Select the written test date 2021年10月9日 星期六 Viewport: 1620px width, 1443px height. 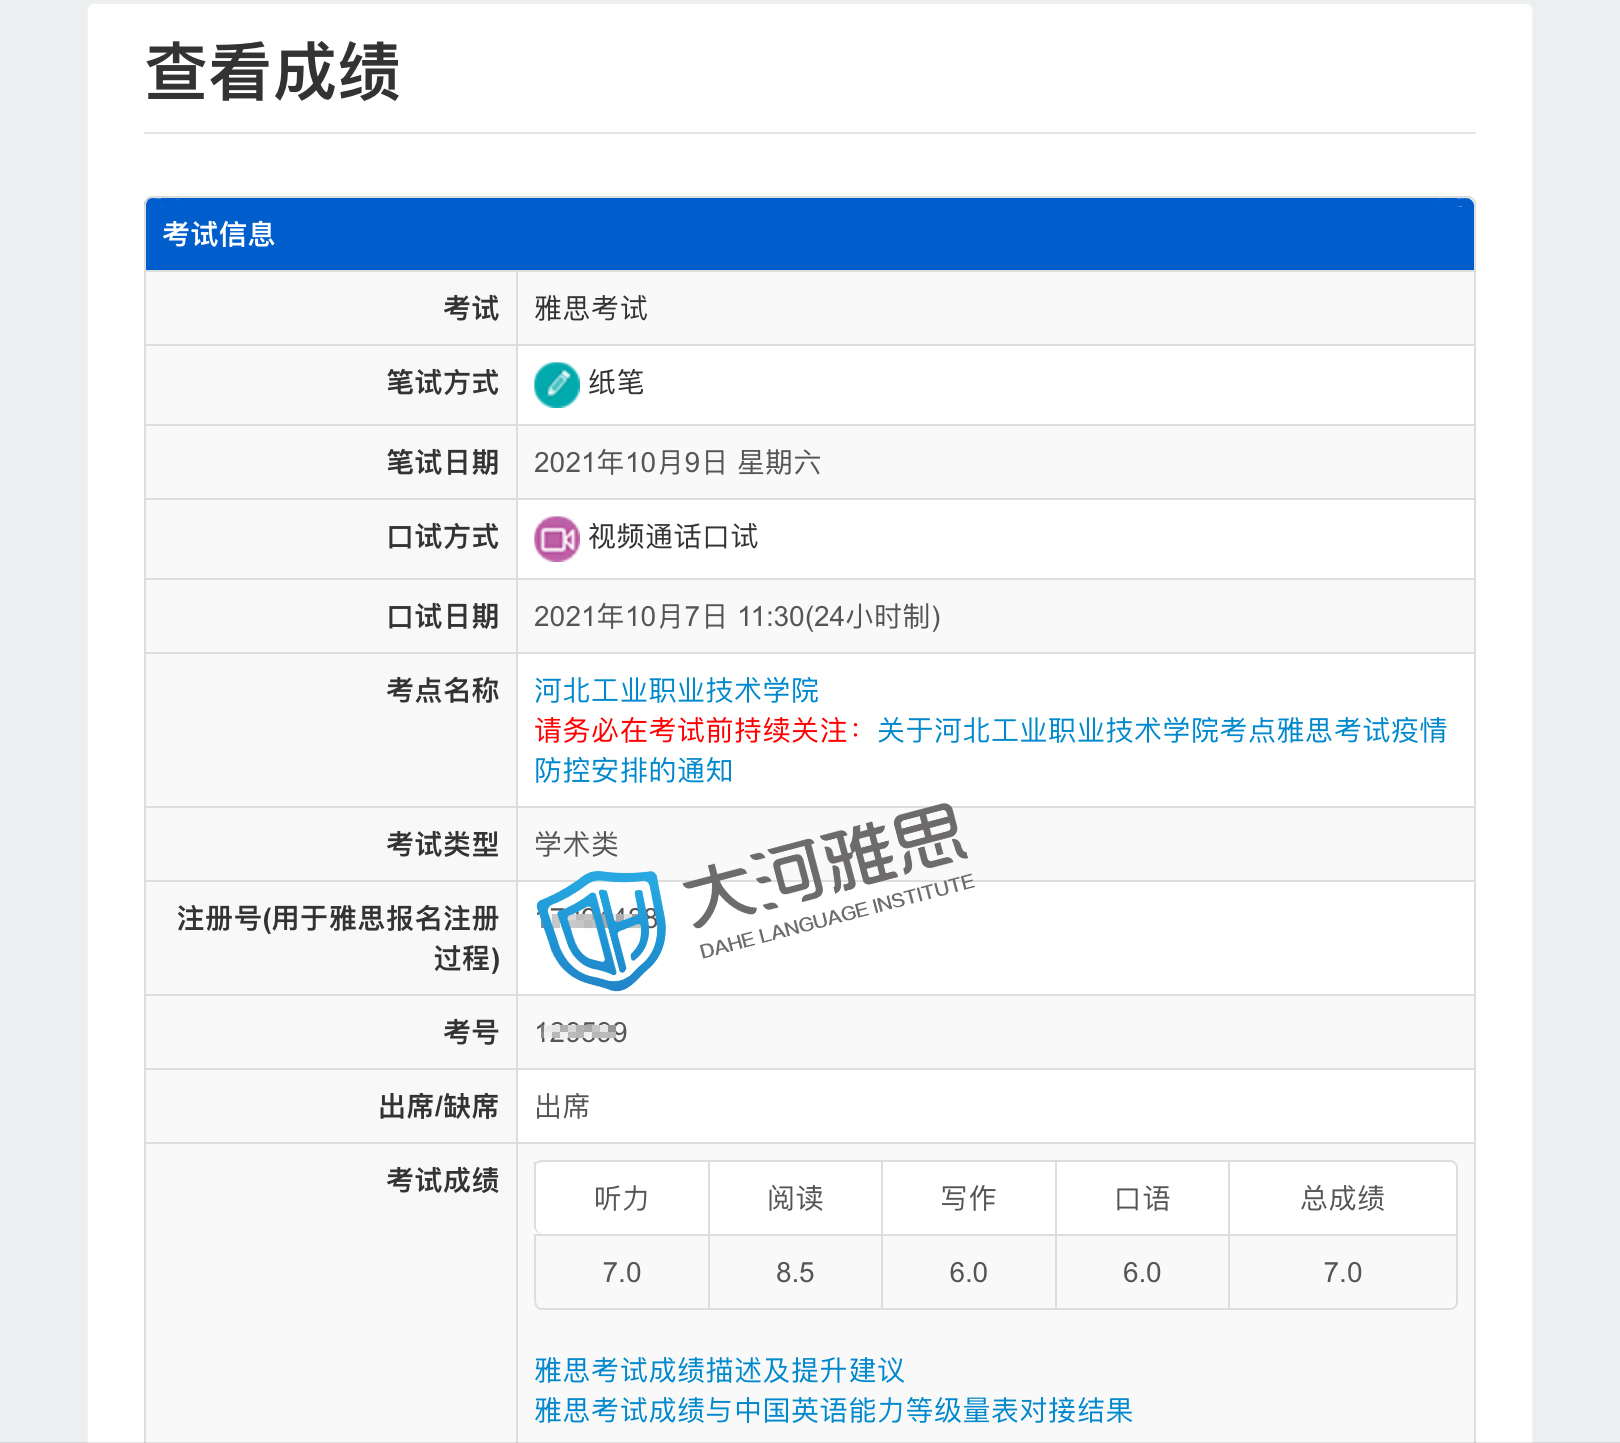(x=677, y=462)
